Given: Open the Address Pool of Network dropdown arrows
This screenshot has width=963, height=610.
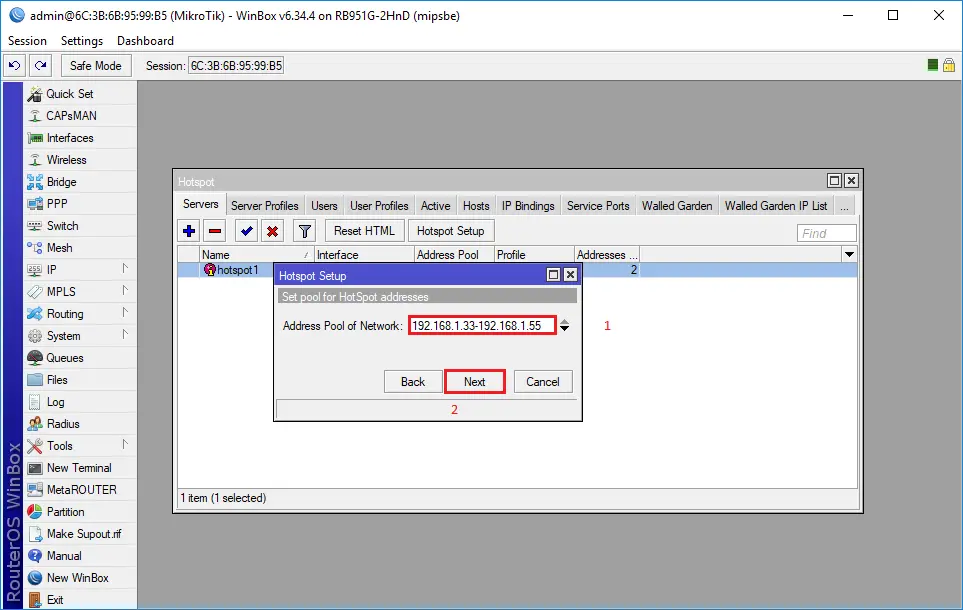Looking at the screenshot, I should coord(564,326).
